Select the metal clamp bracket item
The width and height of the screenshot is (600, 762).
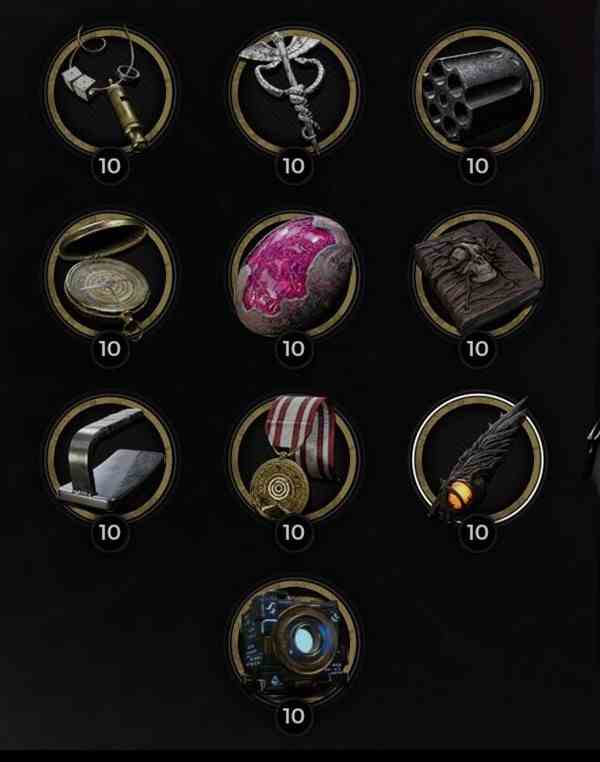[x=110, y=458]
